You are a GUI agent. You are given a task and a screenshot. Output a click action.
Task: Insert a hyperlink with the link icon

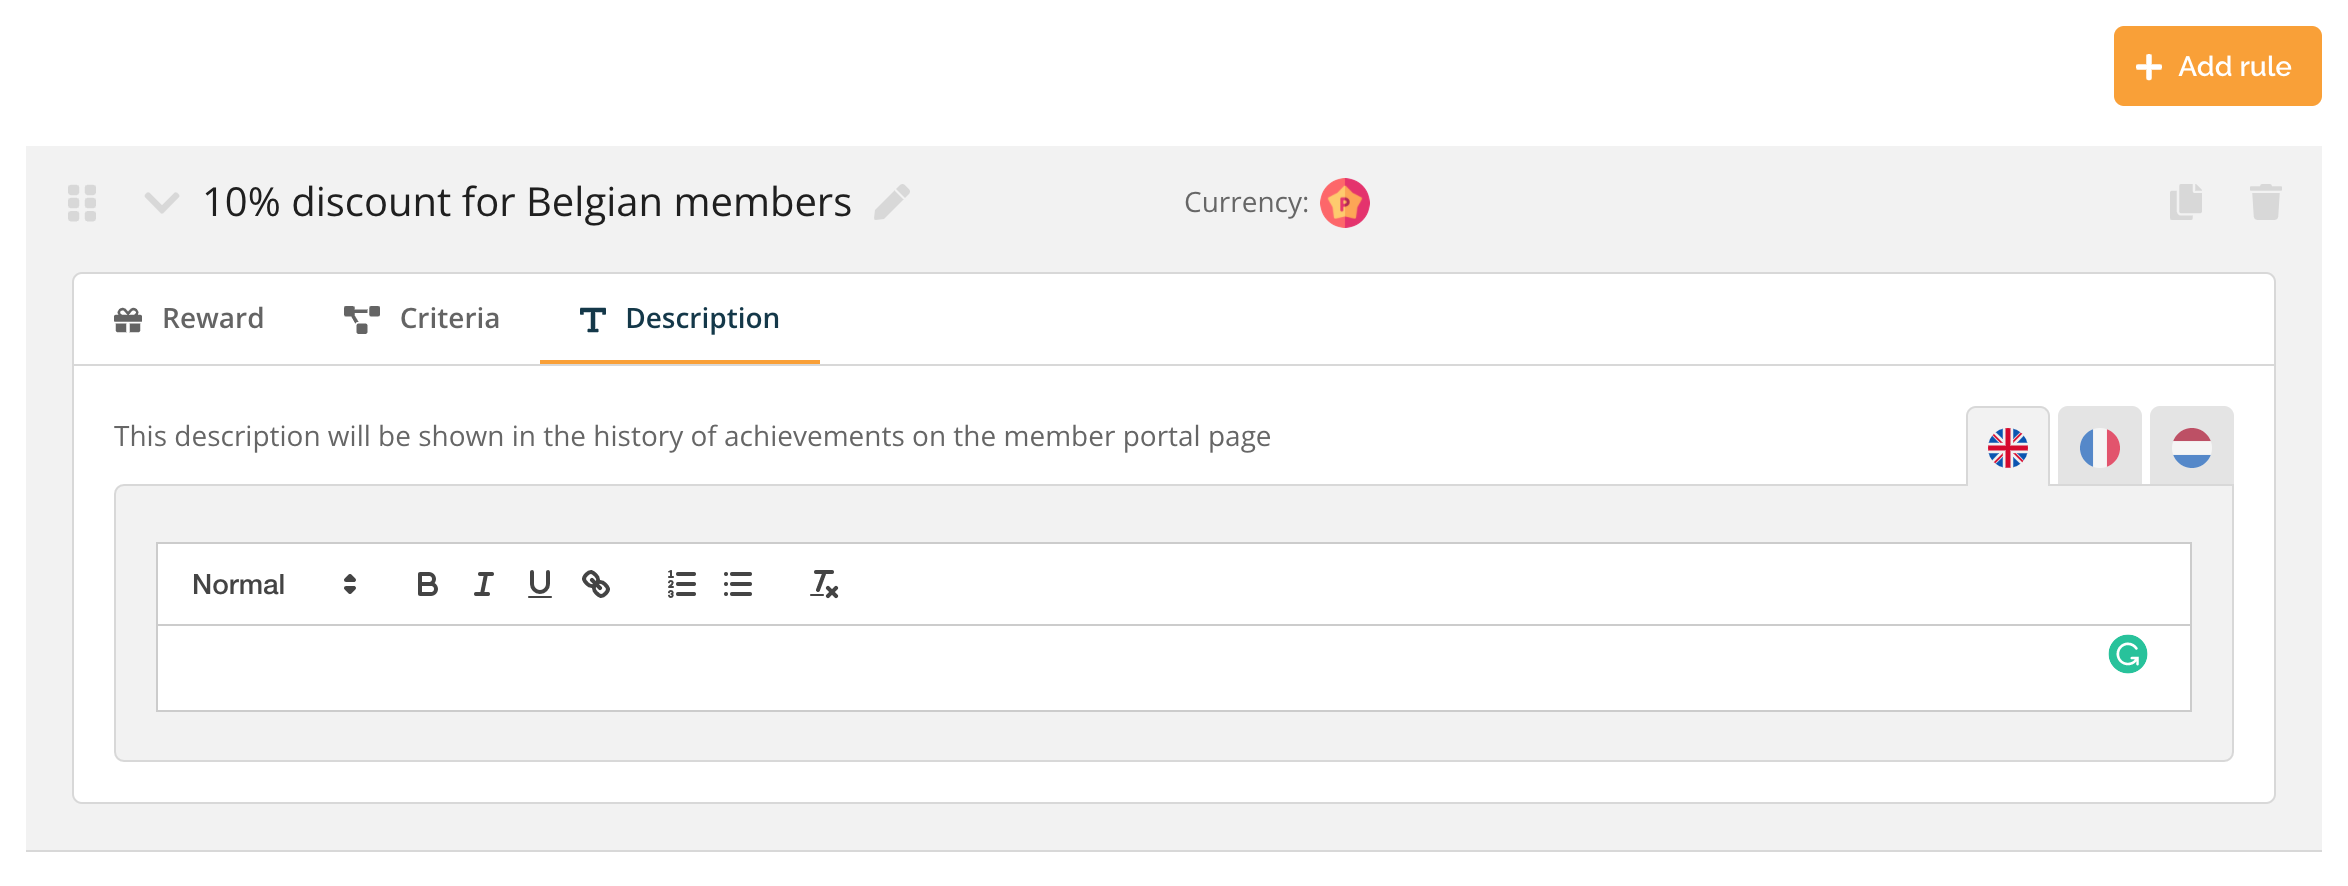(x=596, y=584)
